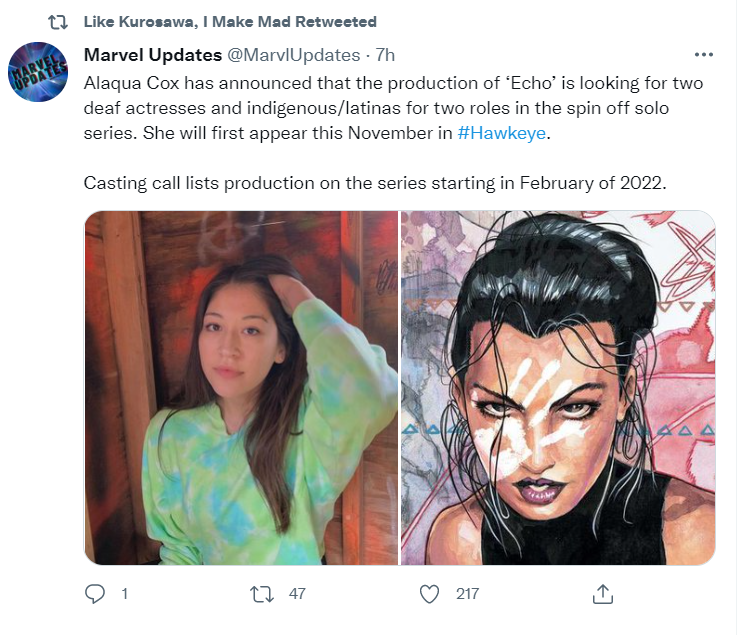Like the tweet with the heart icon
Image resolution: width=738 pixels, height=635 pixels.
pos(429,594)
